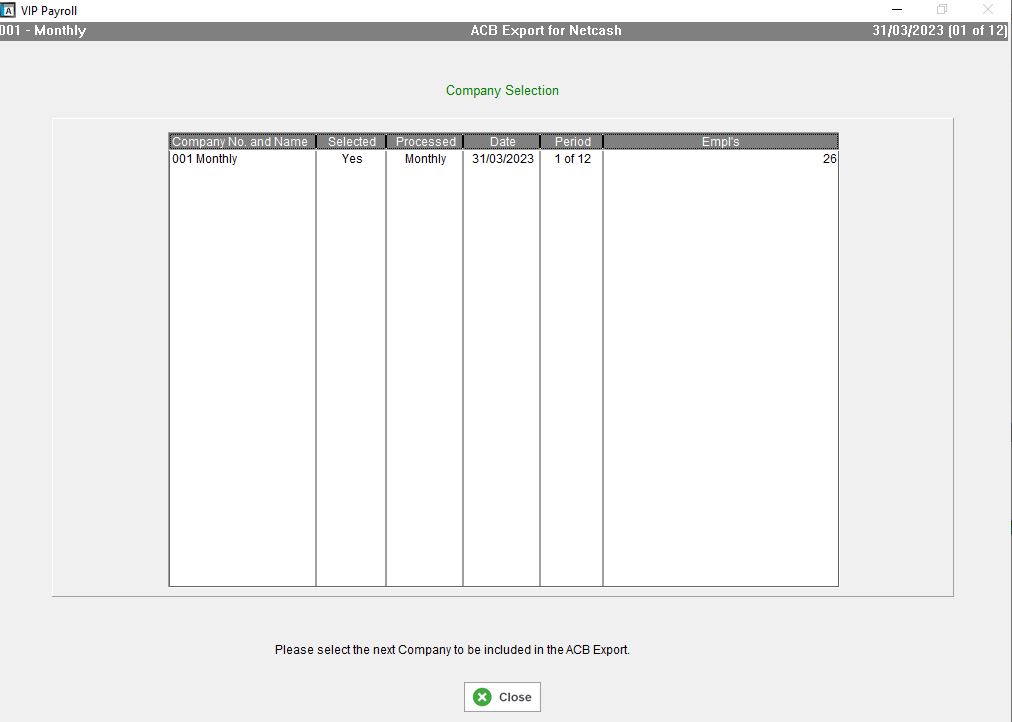Click the 'Selected' column header
The width and height of the screenshot is (1012, 722).
click(352, 141)
